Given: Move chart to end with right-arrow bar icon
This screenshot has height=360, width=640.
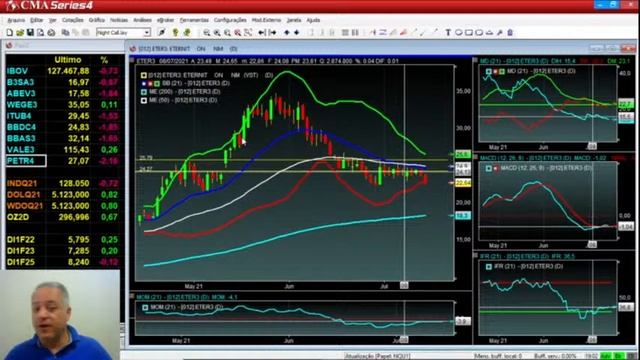Looking at the screenshot, I should click(272, 33).
